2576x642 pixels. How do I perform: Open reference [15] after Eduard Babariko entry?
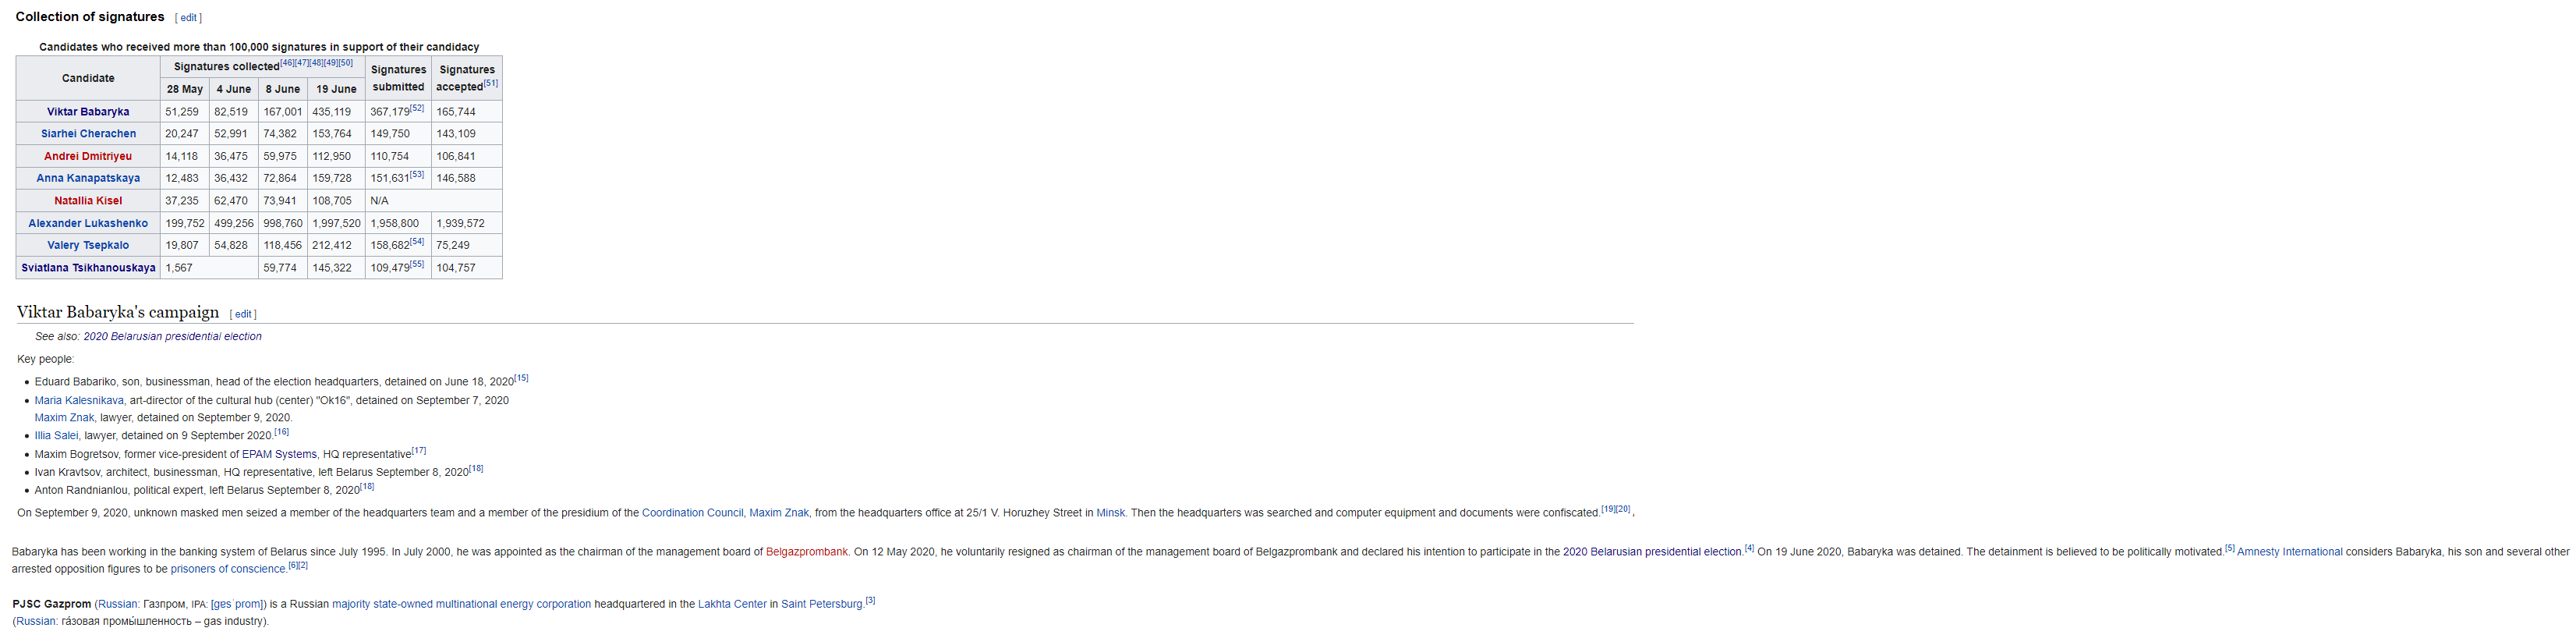521,378
